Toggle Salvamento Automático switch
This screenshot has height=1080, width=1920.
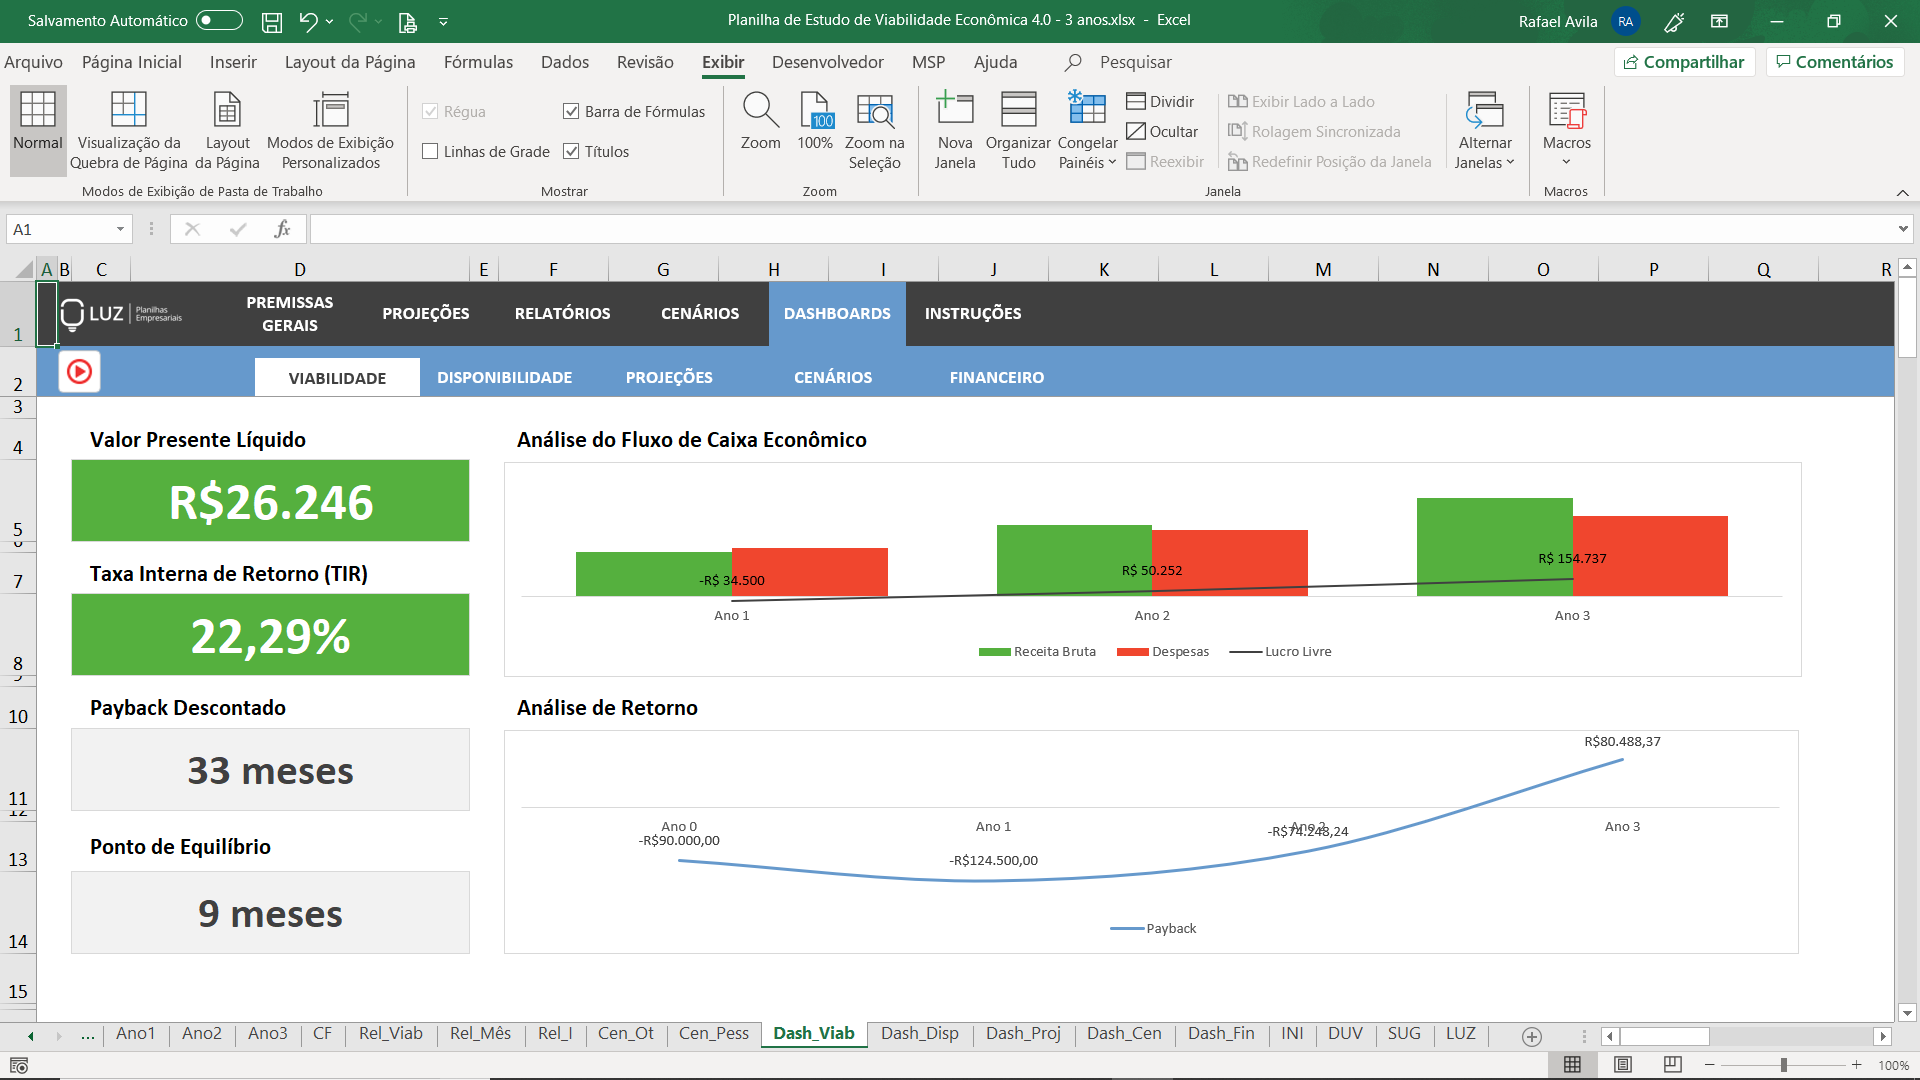click(x=219, y=21)
